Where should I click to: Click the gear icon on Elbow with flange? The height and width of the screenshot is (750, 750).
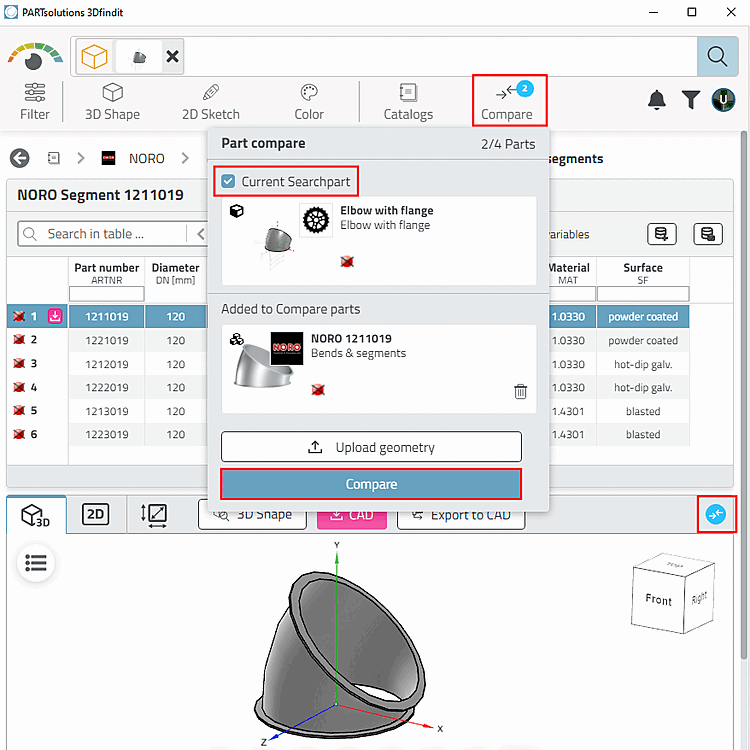coord(316,220)
